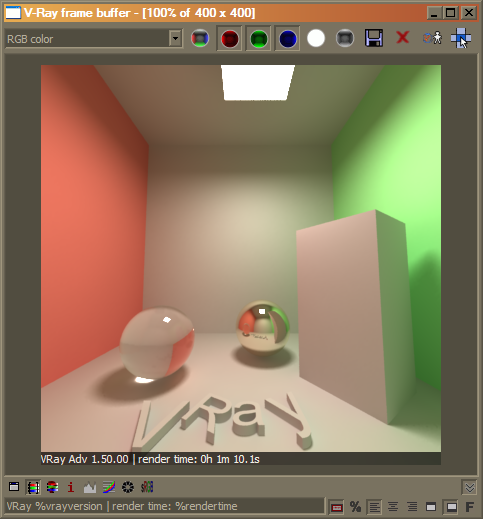This screenshot has height=519, width=483.
Task: Maximize the V-Ray frame buffer window
Action: tap(451, 13)
